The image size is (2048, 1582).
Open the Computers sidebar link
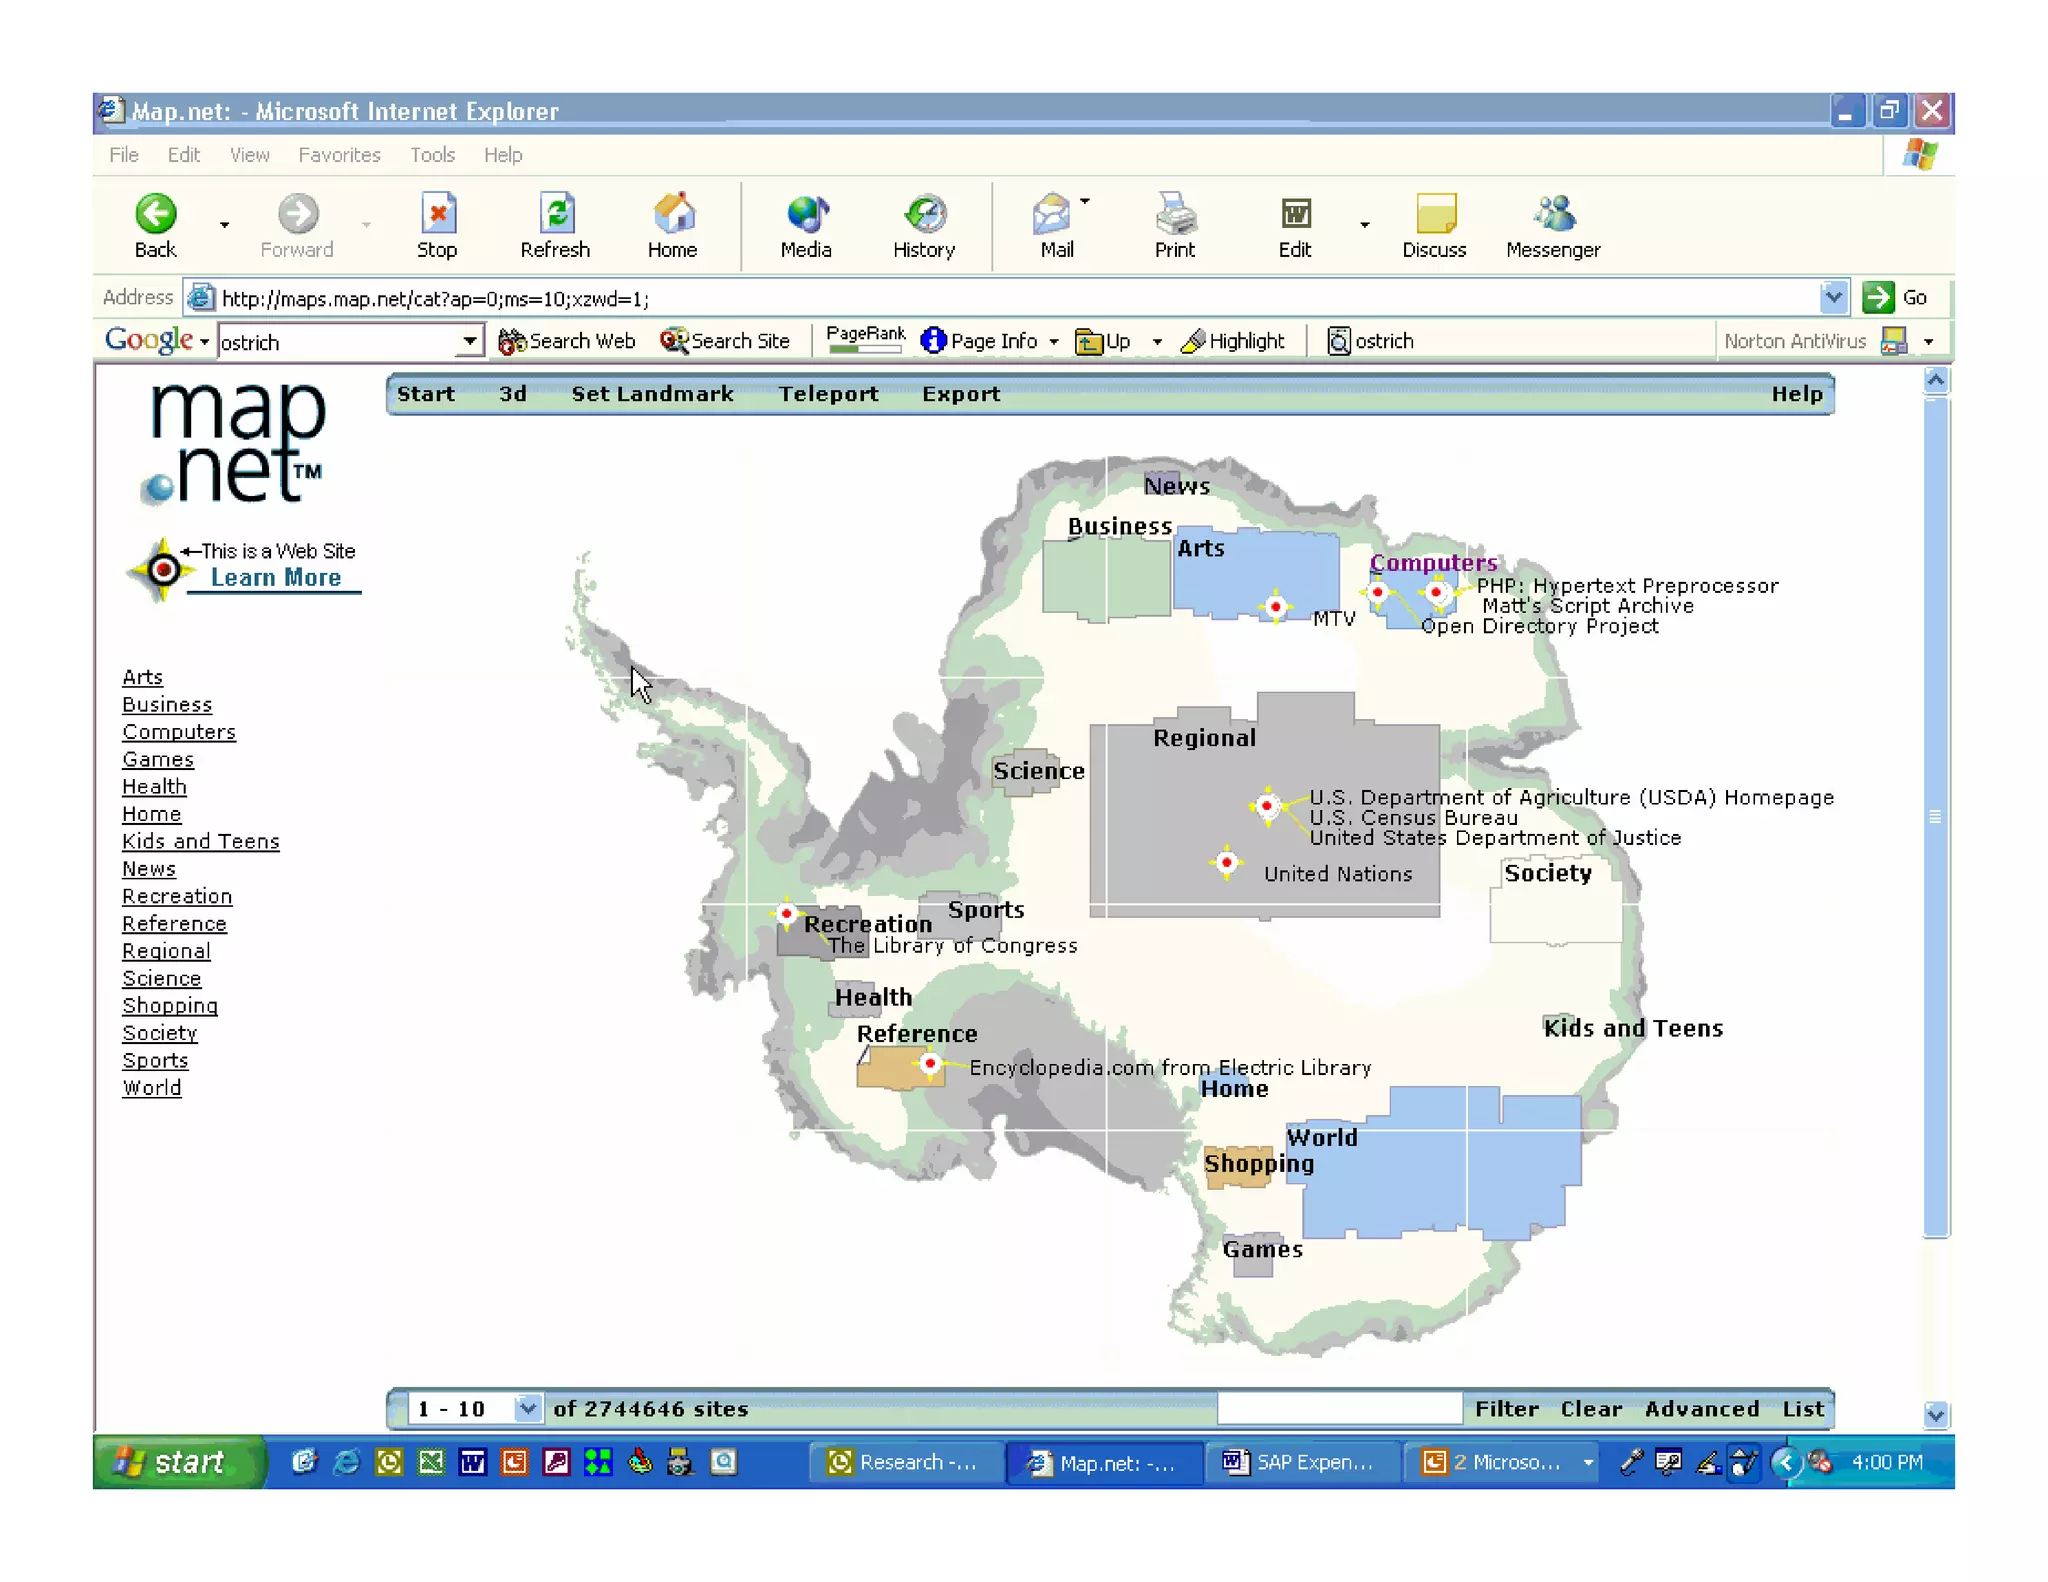click(x=179, y=732)
